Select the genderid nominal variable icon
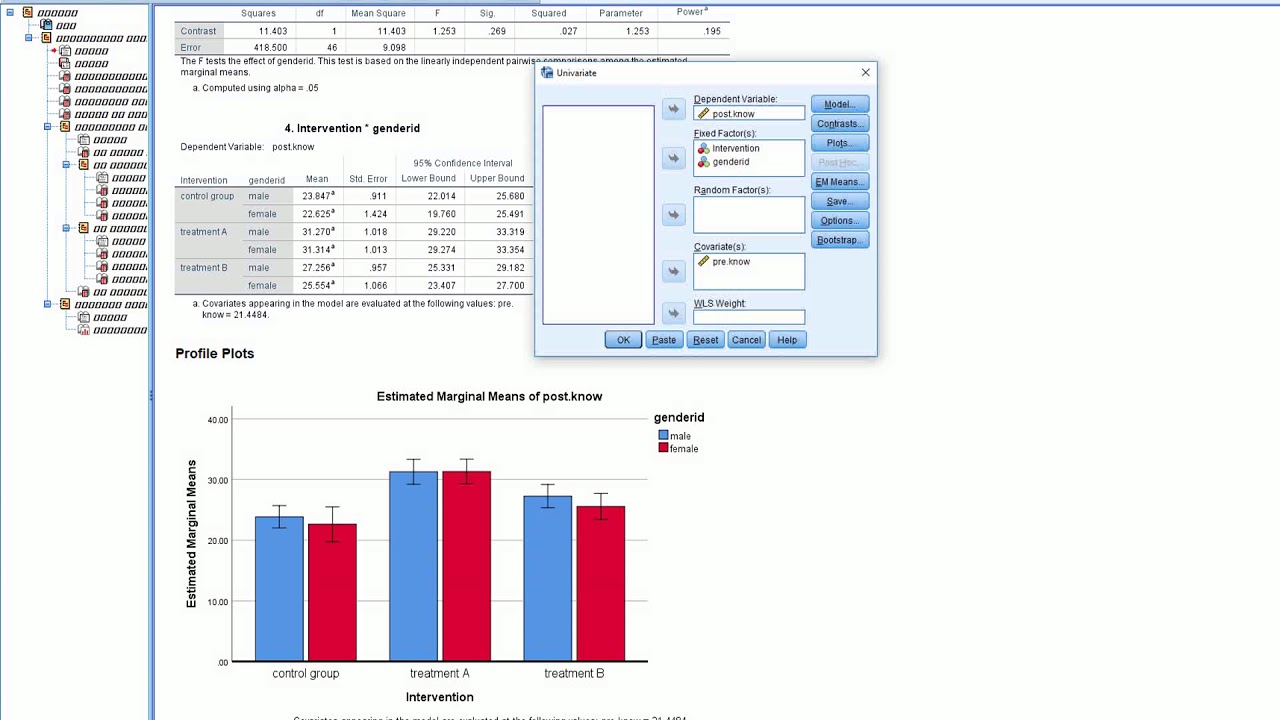 click(x=703, y=162)
